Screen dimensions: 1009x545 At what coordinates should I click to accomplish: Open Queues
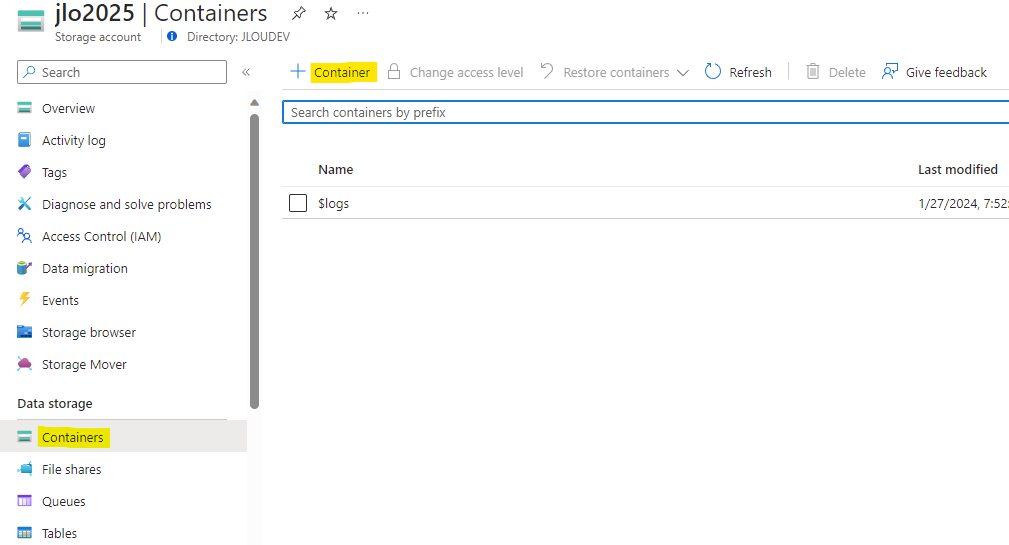click(x=64, y=501)
